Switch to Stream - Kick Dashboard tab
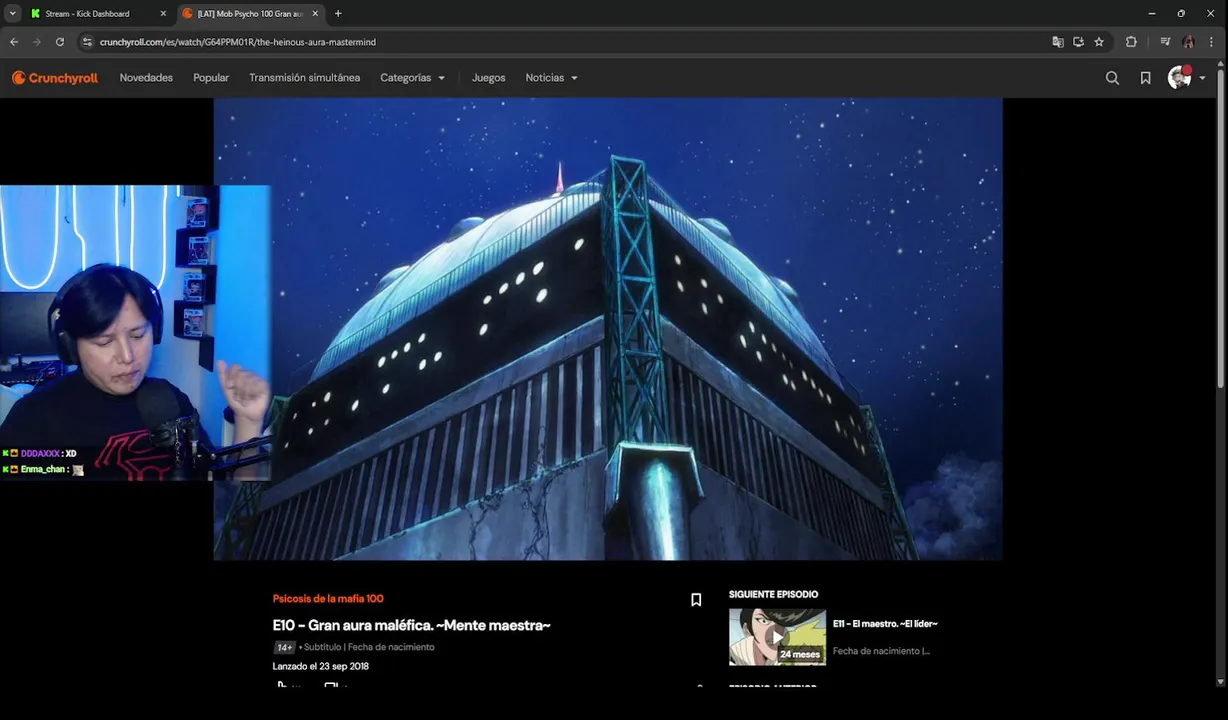Screen dimensions: 1228x720 tap(87, 14)
